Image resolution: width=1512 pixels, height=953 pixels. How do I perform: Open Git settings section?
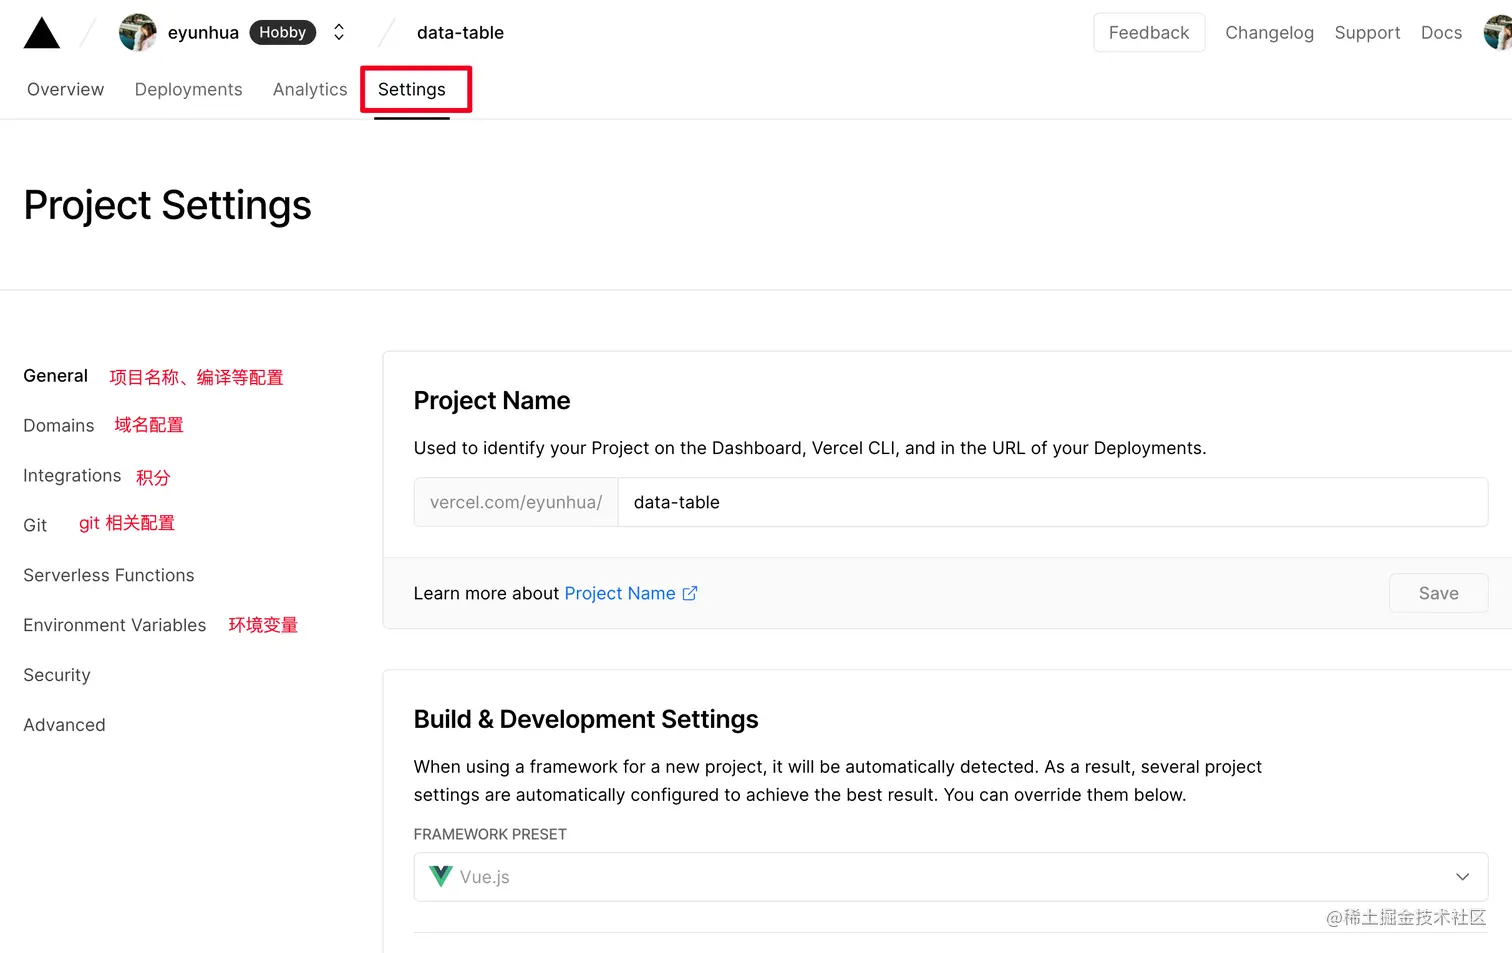[35, 525]
